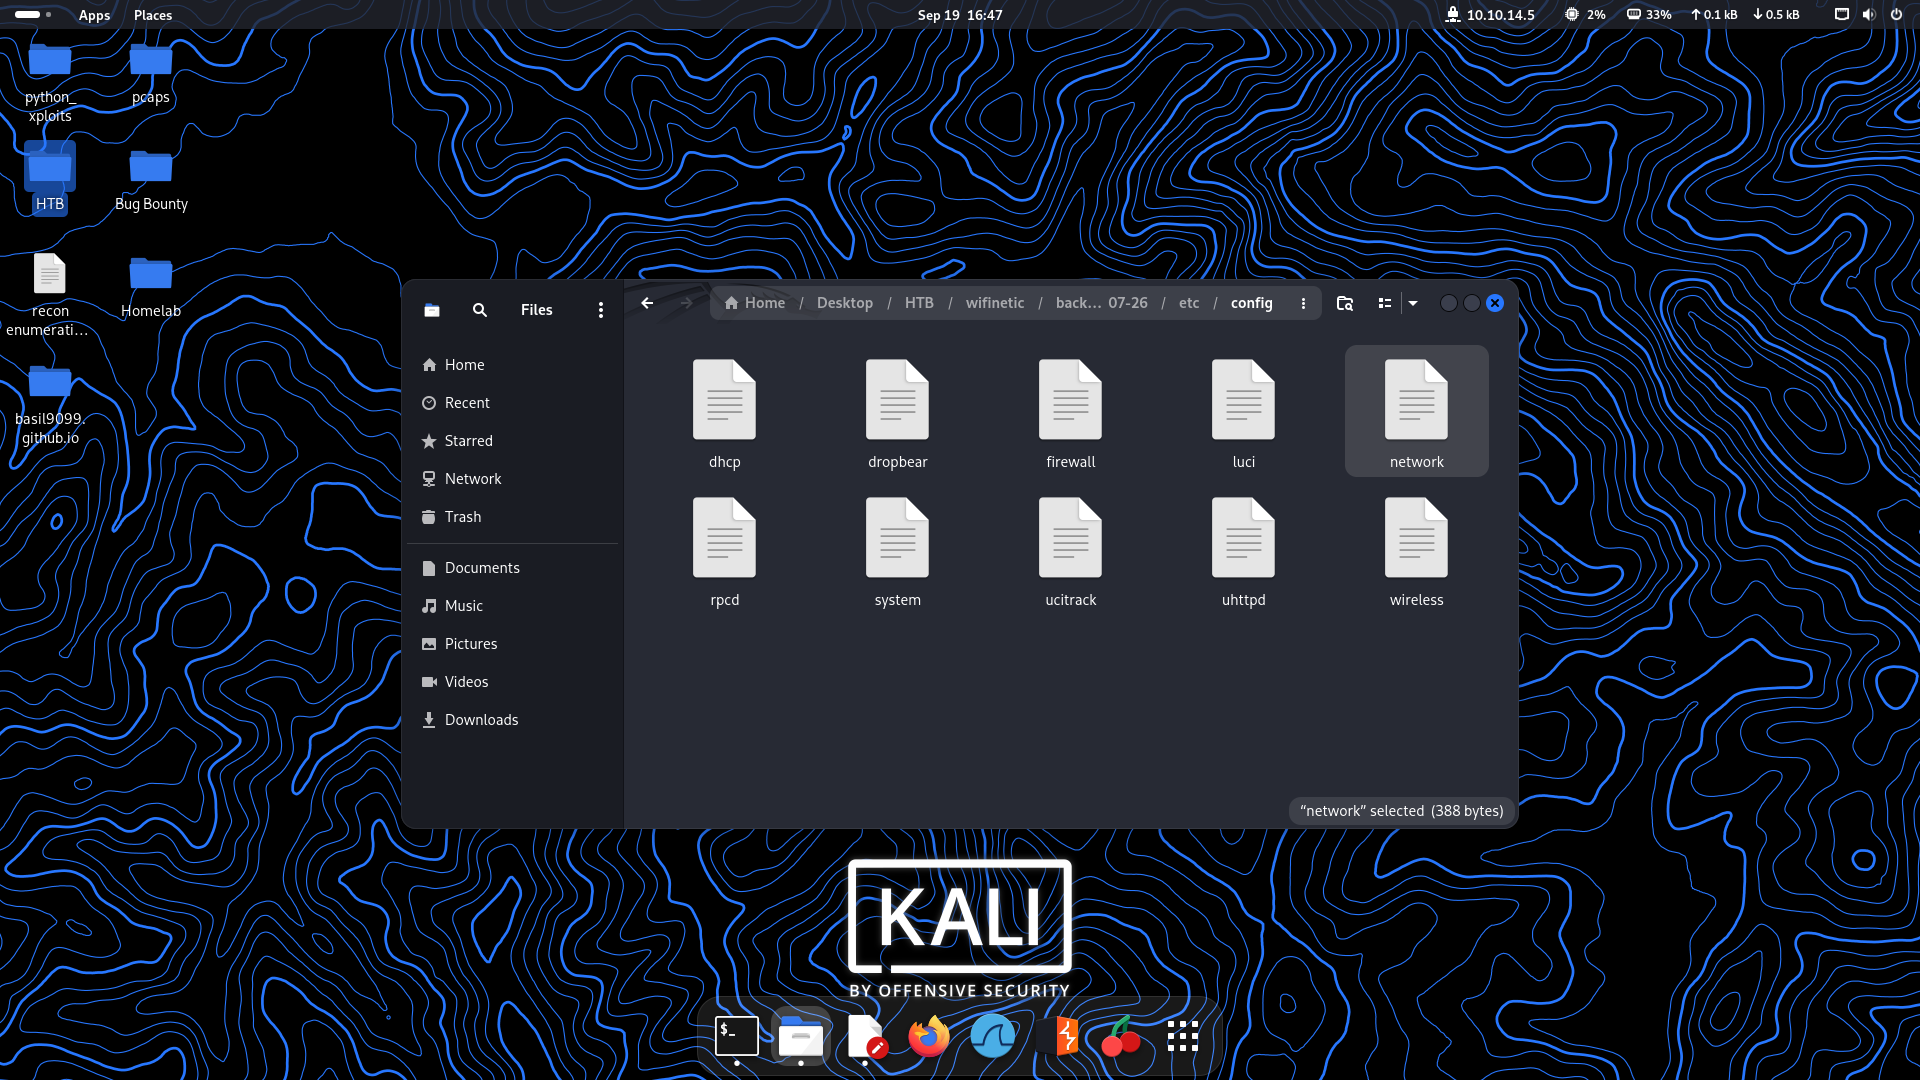The image size is (1920, 1080).
Task: Open Downloads in the sidebar
Action: click(481, 720)
